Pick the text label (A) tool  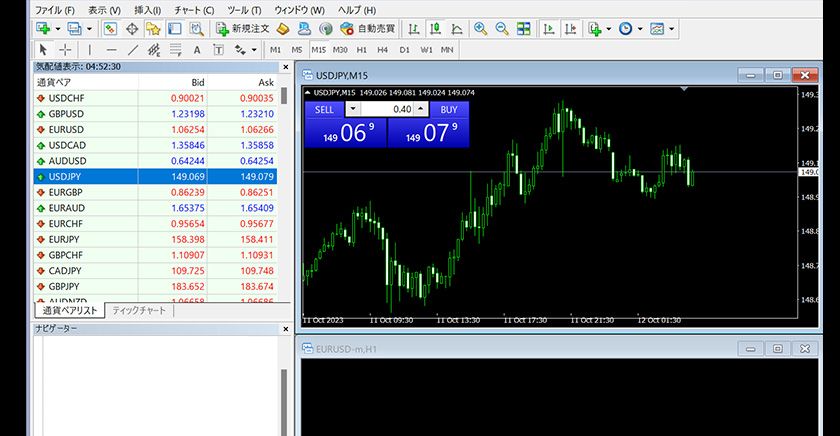(x=197, y=49)
